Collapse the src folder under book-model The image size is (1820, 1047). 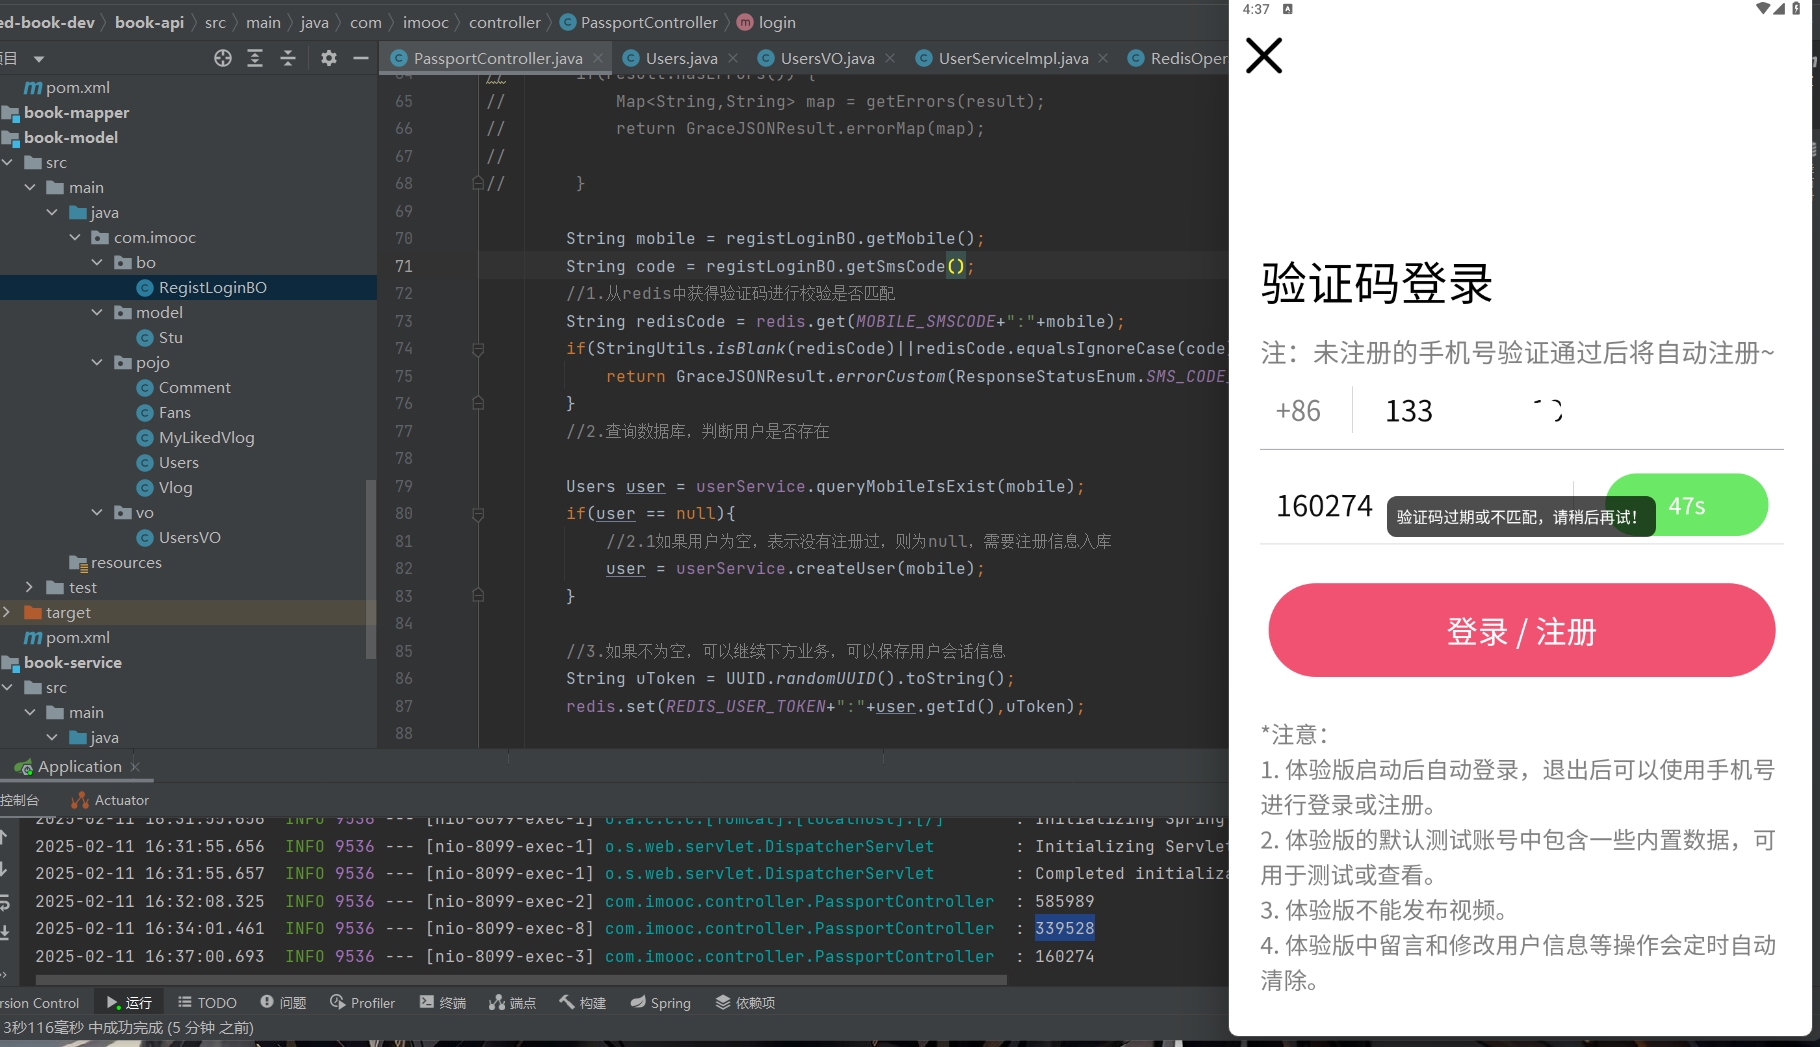(8, 162)
